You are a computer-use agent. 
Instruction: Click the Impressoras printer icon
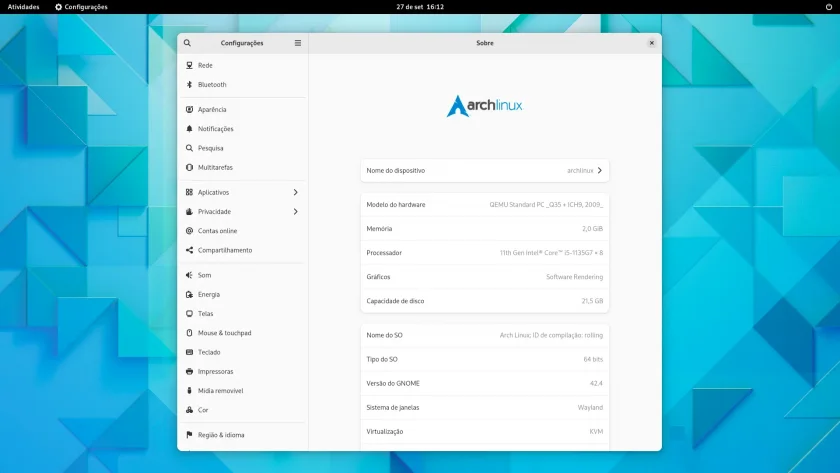pyautogui.click(x=189, y=371)
